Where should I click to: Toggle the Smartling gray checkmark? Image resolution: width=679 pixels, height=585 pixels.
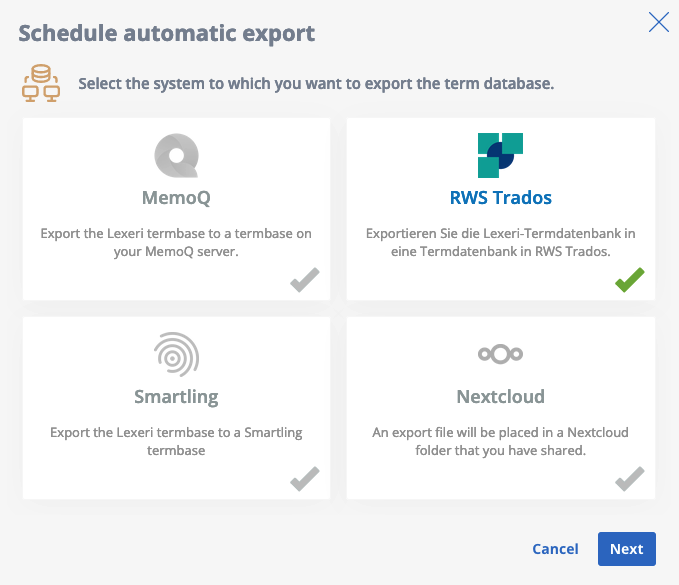[x=305, y=479]
